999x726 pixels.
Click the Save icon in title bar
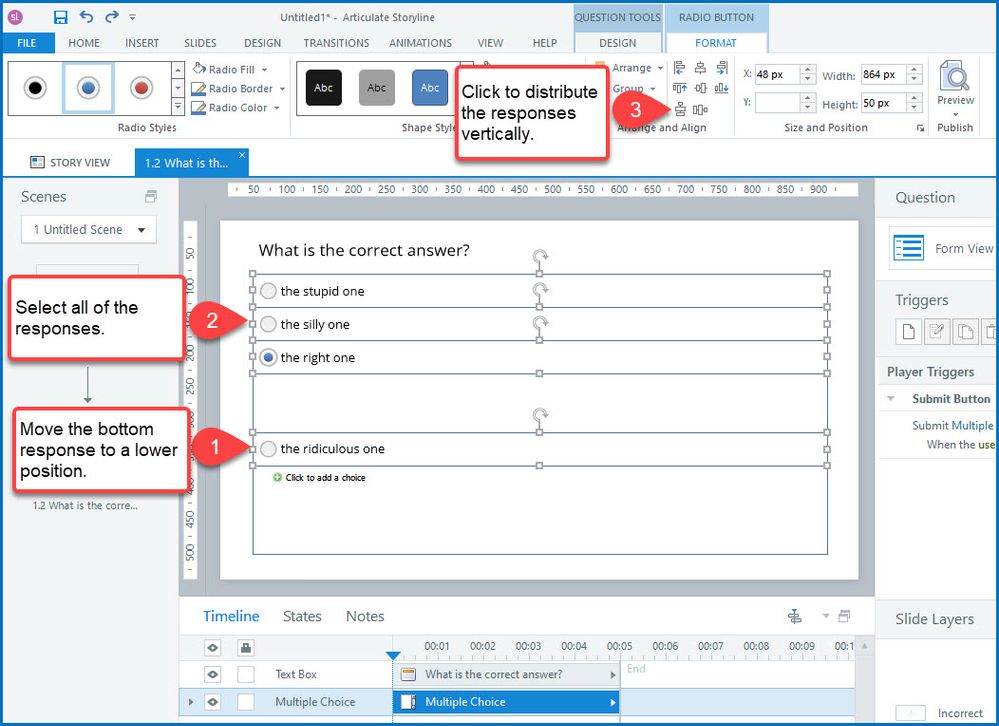tap(60, 17)
